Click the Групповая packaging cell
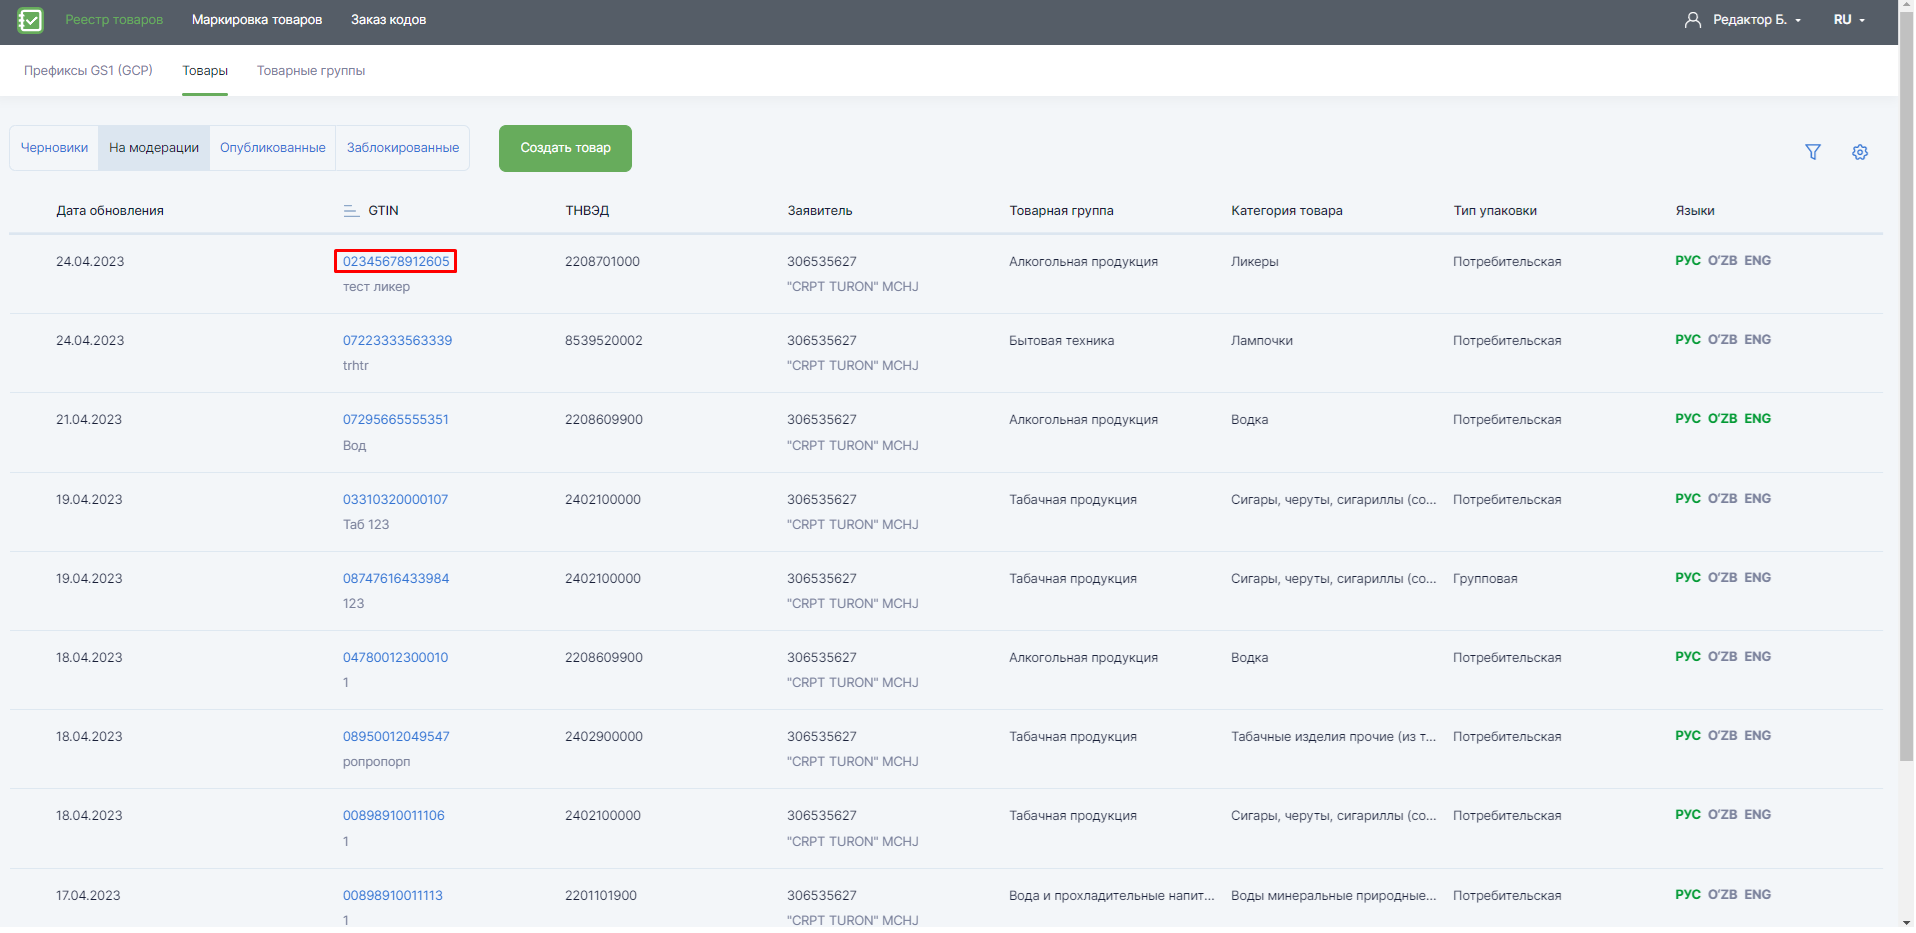Viewport: 1916px width, 933px height. [x=1485, y=579]
